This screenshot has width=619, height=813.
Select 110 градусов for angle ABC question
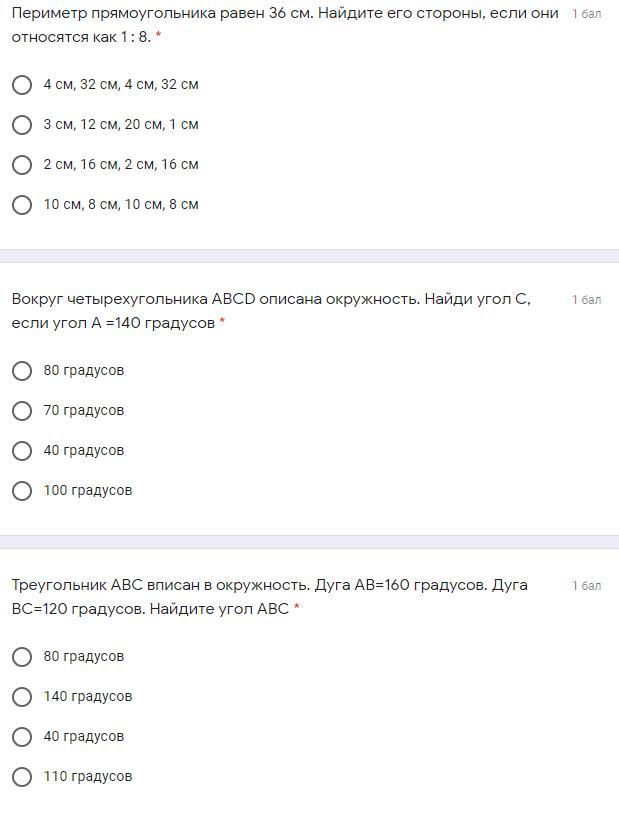(x=22, y=776)
